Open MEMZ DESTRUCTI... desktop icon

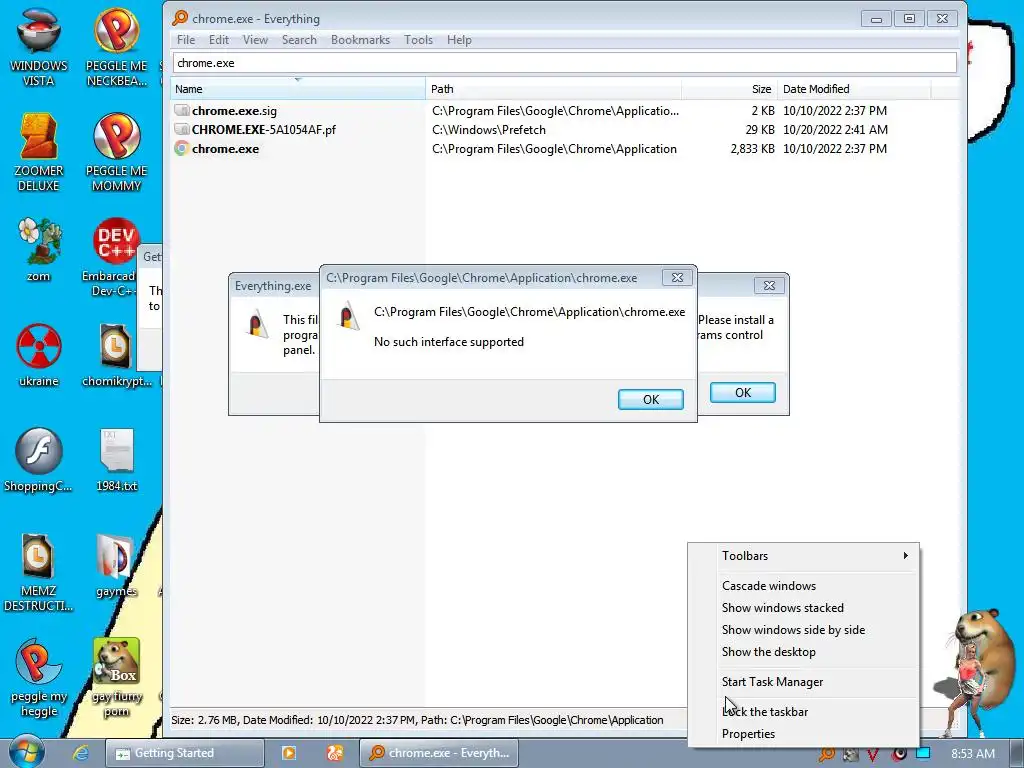[39, 572]
